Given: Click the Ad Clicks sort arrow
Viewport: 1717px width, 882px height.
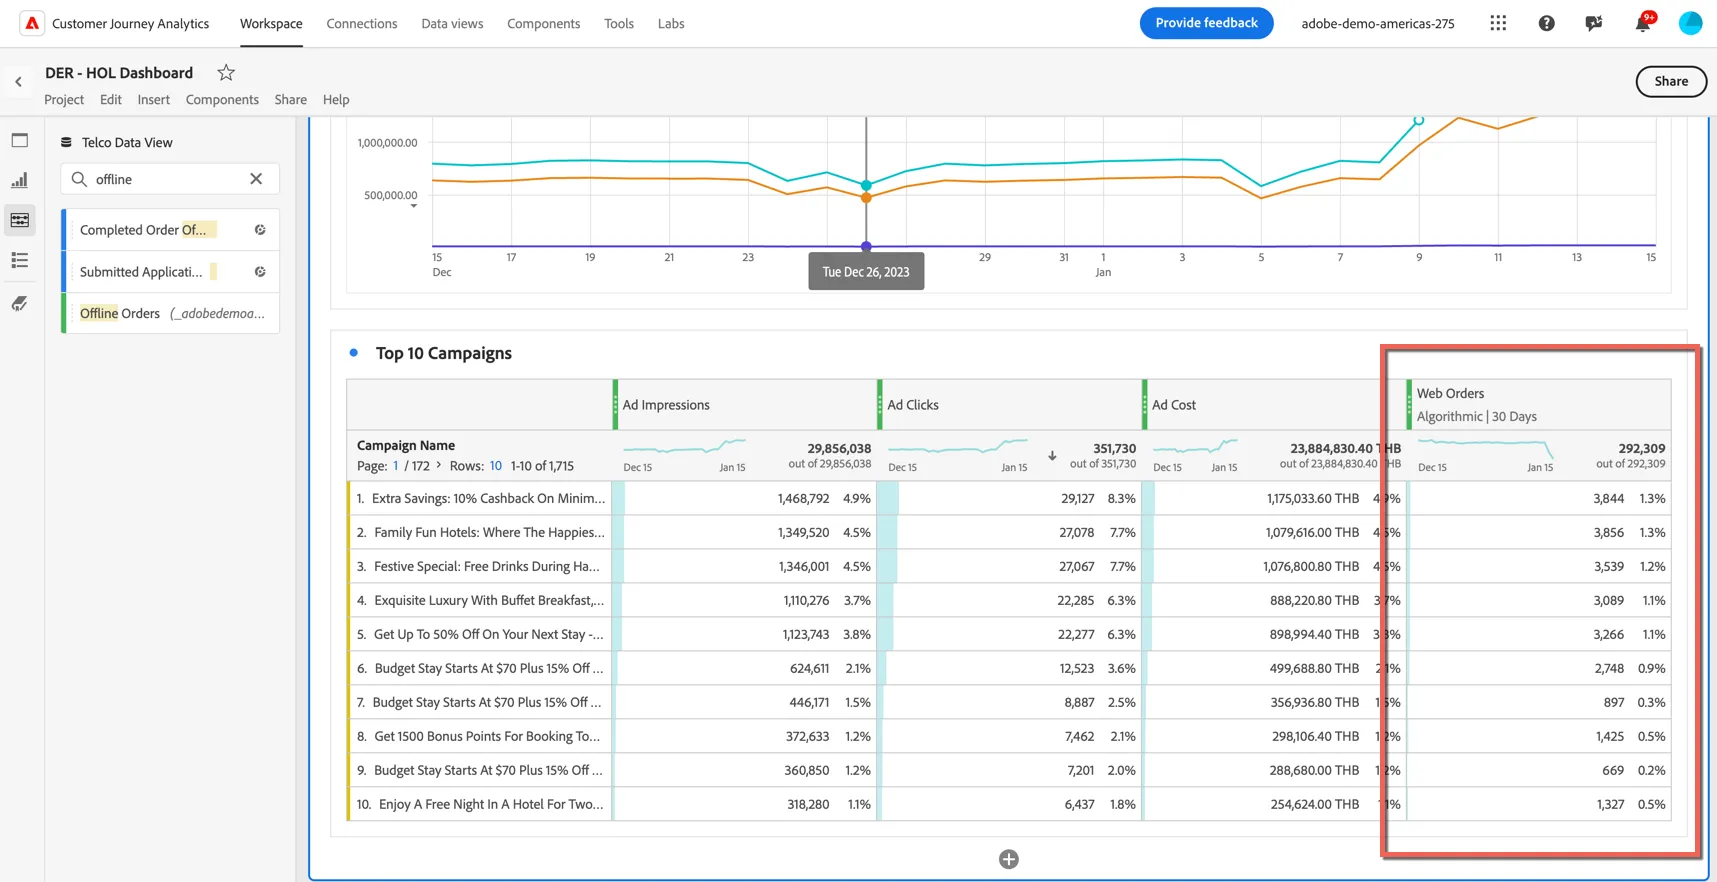Looking at the screenshot, I should [1052, 456].
